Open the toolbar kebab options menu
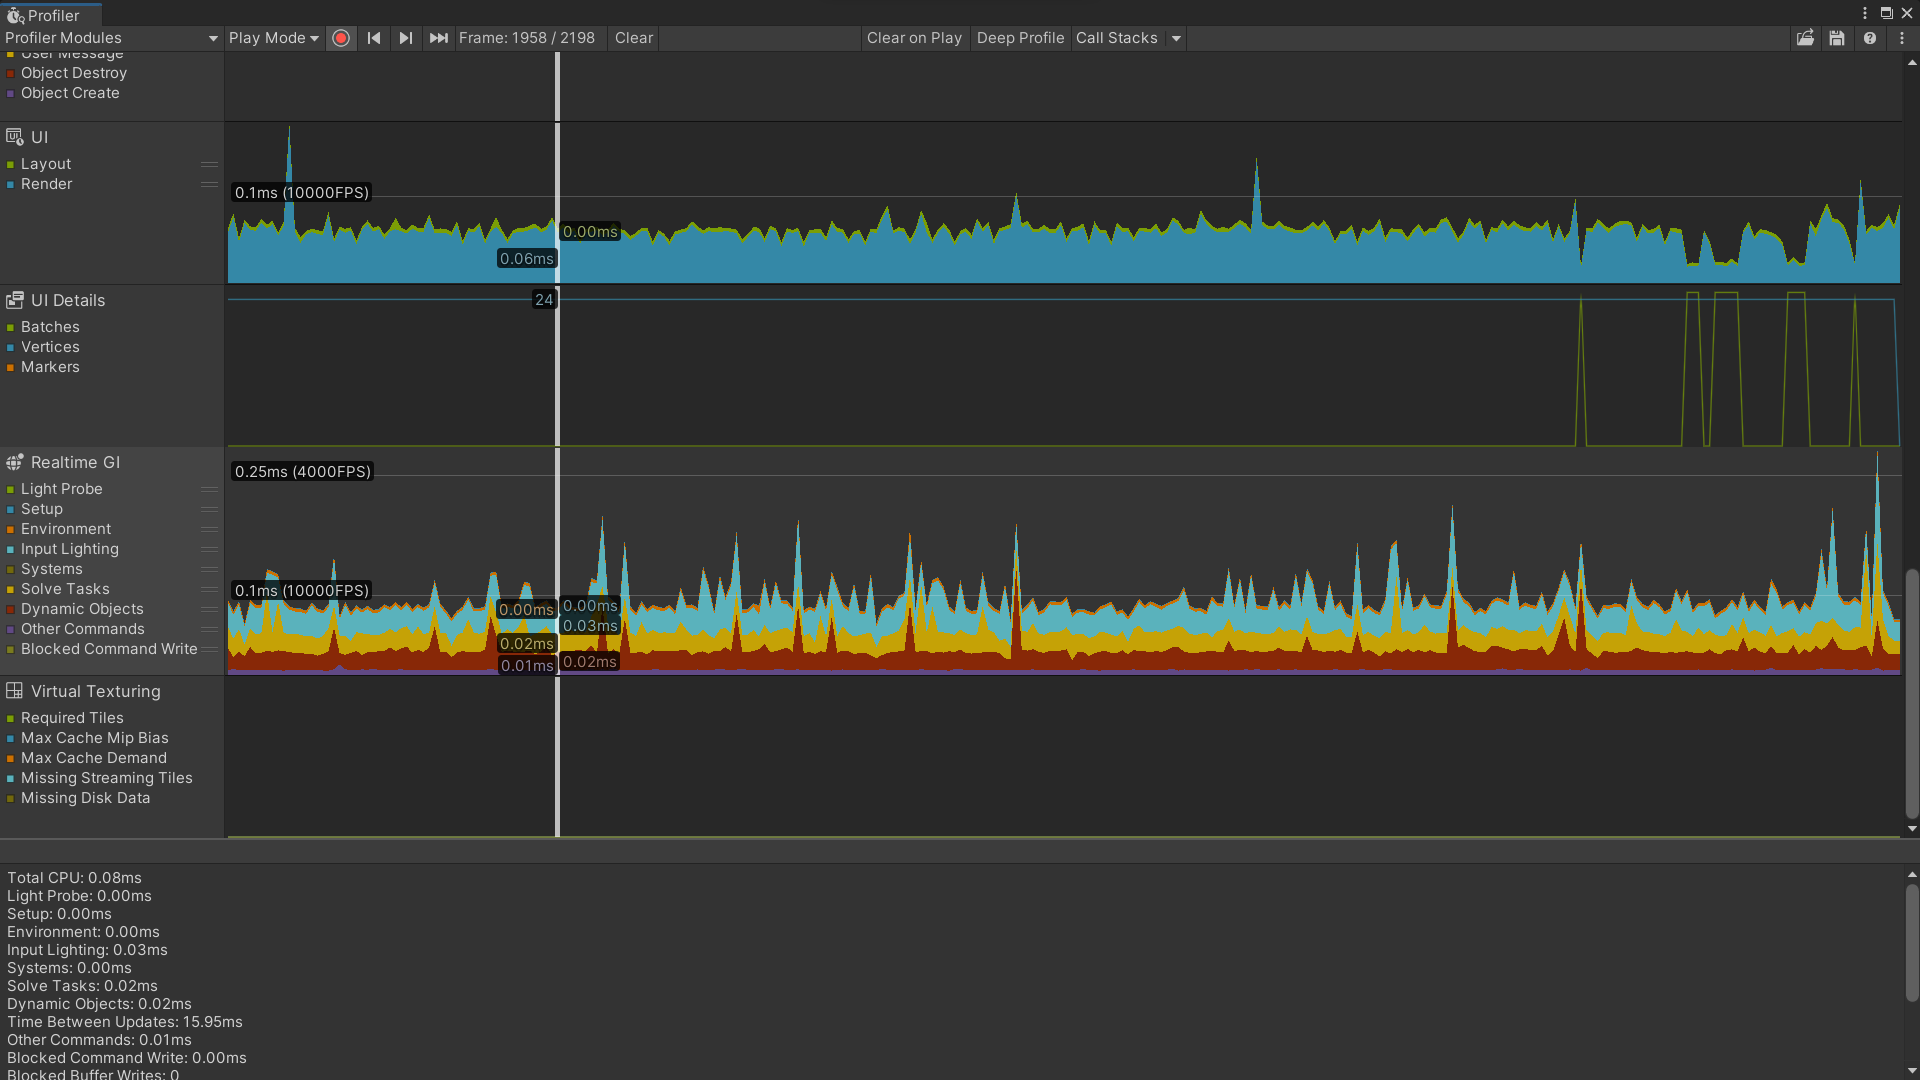 (1902, 38)
